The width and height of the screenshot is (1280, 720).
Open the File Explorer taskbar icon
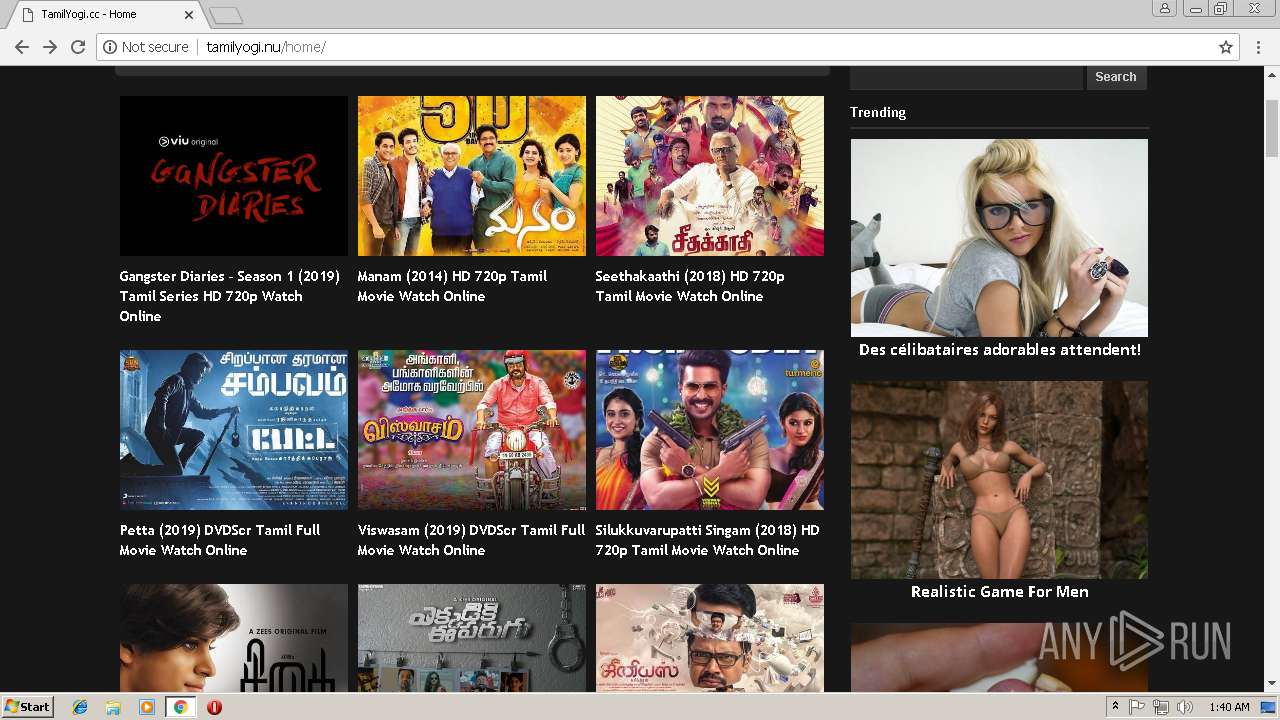pyautogui.click(x=113, y=707)
